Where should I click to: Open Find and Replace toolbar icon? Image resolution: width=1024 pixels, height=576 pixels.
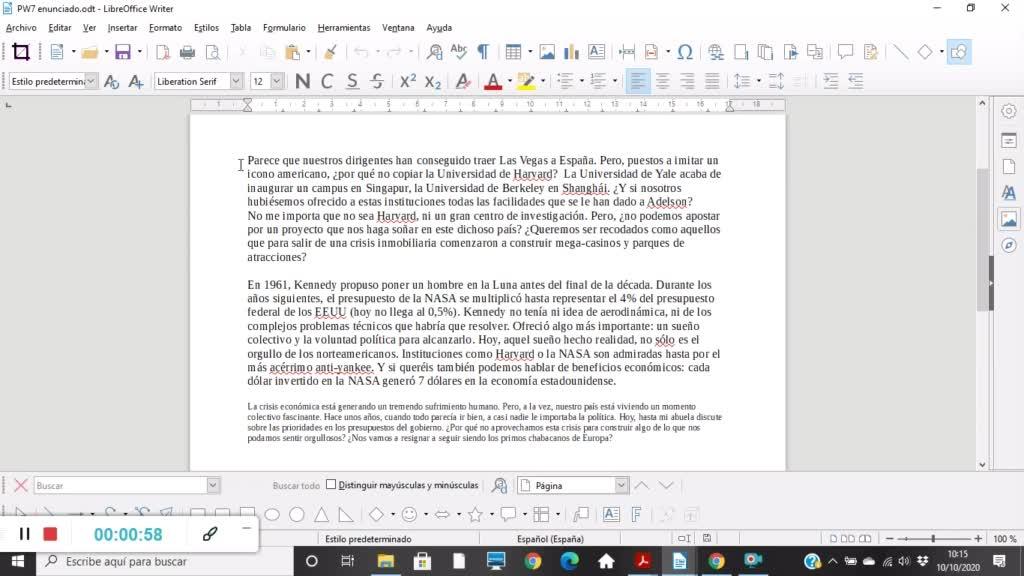tap(434, 52)
